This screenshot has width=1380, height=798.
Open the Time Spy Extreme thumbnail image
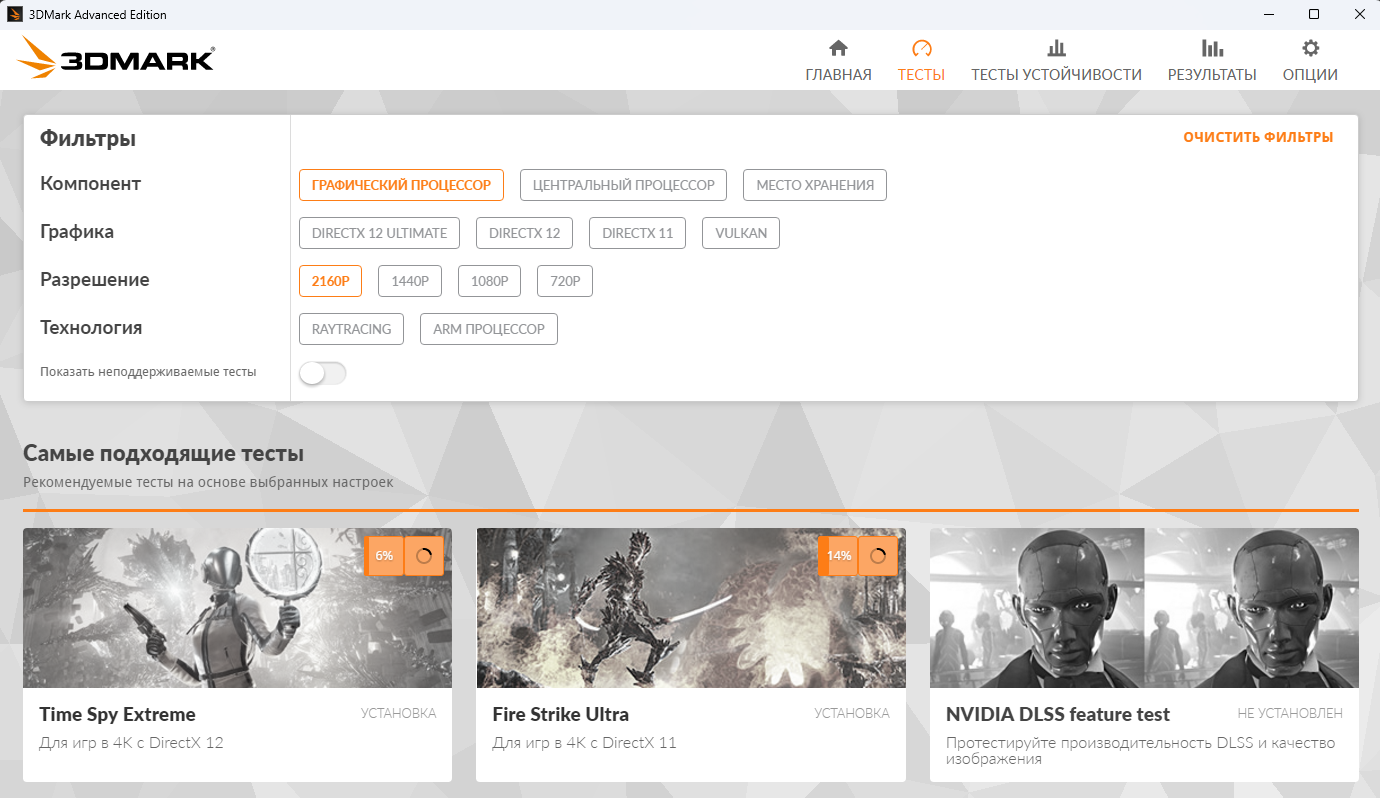[237, 608]
